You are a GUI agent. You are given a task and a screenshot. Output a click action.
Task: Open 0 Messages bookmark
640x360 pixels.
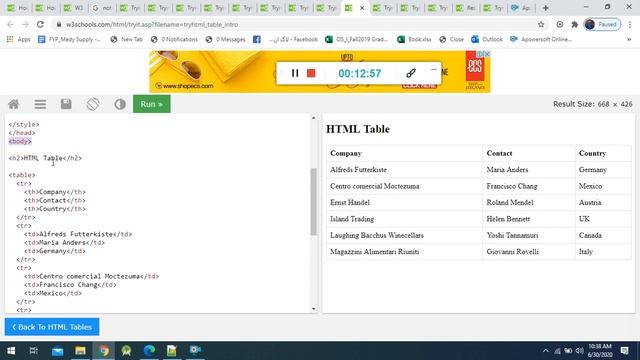(225, 39)
